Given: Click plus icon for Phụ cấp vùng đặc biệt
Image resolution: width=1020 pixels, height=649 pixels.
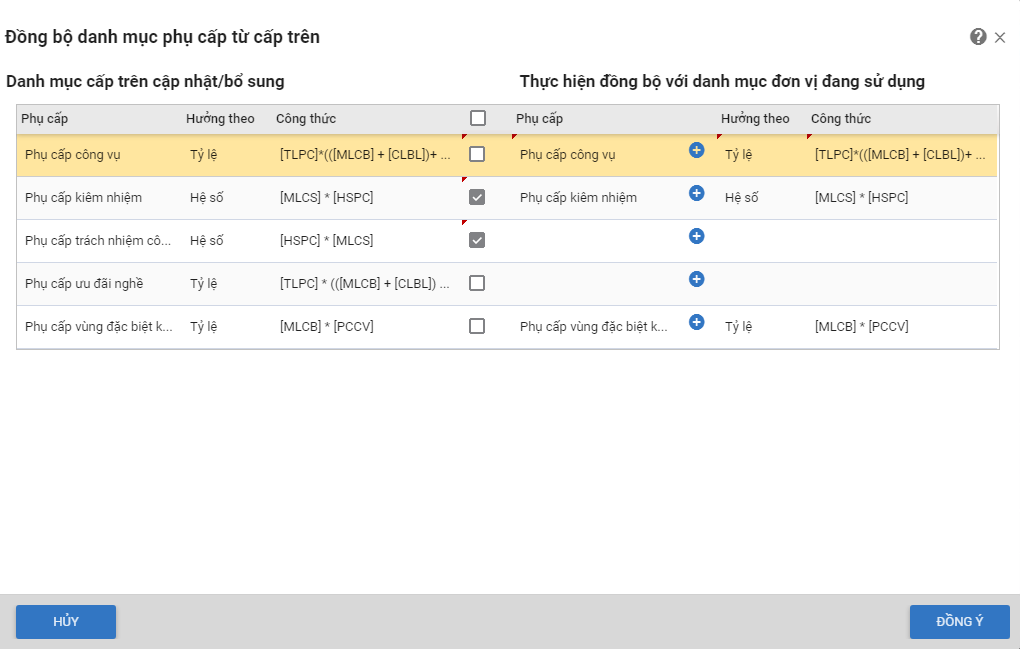Looking at the screenshot, I should (x=697, y=322).
